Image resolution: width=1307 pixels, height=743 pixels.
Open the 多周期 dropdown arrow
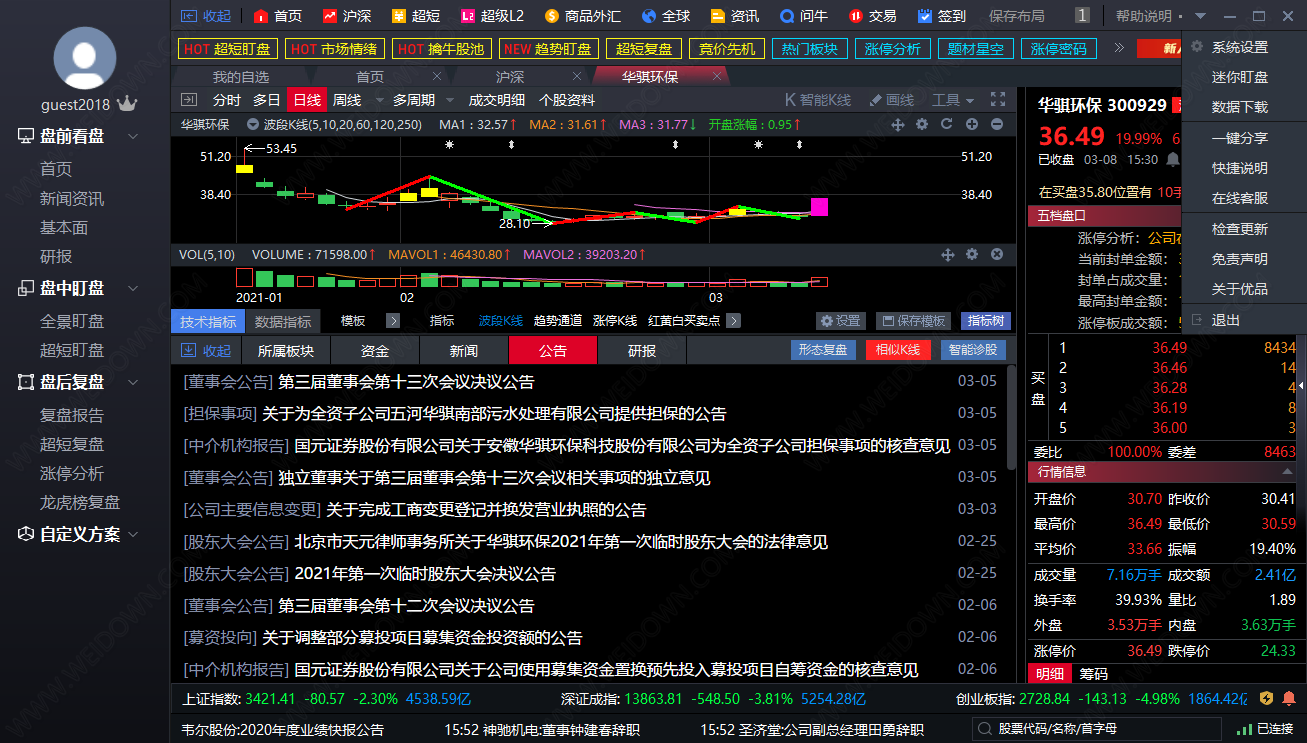[449, 101]
